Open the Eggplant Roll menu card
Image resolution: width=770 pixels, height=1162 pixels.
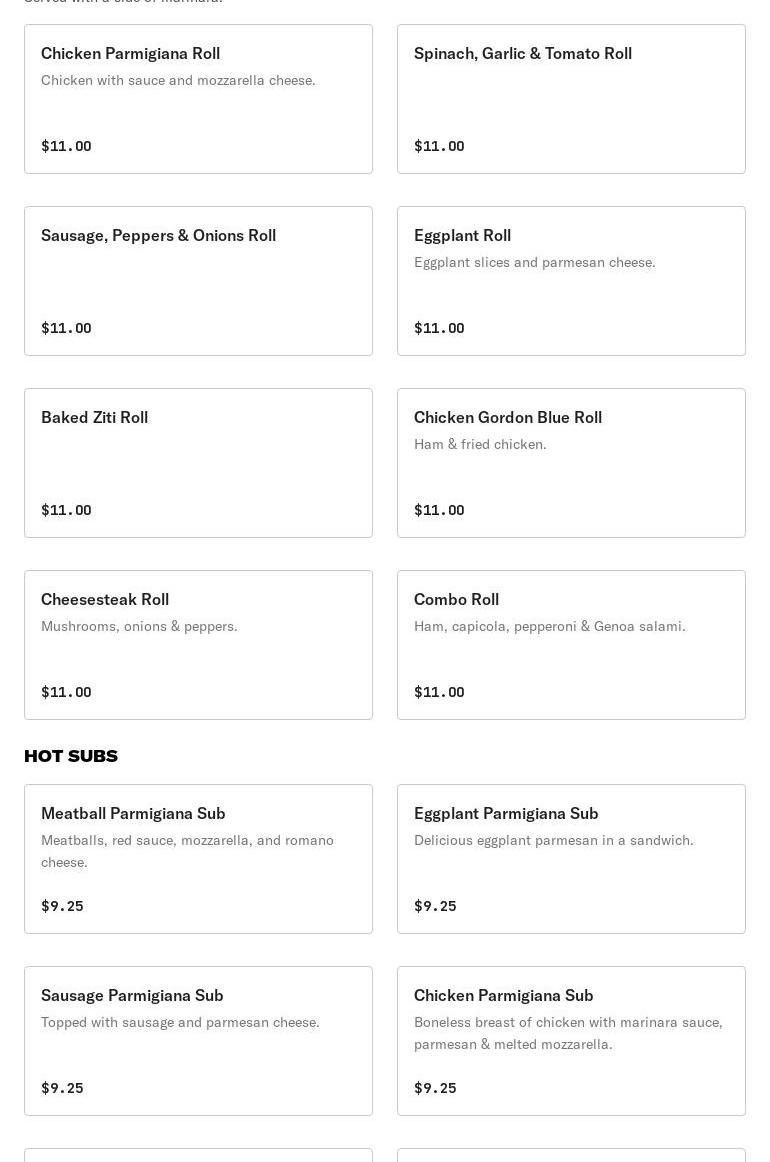pos(571,281)
